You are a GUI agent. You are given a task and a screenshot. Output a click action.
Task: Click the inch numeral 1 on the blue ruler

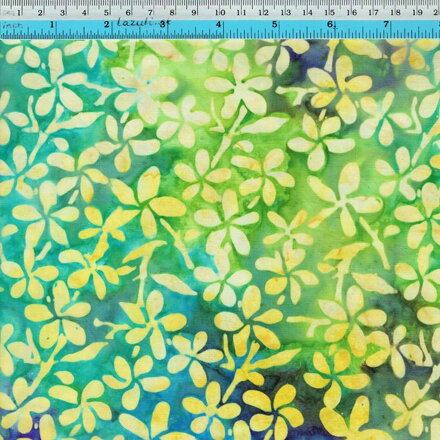[x=52, y=25]
